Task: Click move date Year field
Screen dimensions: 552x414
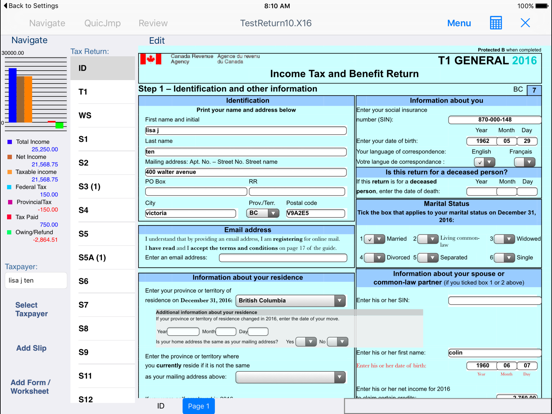Action: point(183,332)
